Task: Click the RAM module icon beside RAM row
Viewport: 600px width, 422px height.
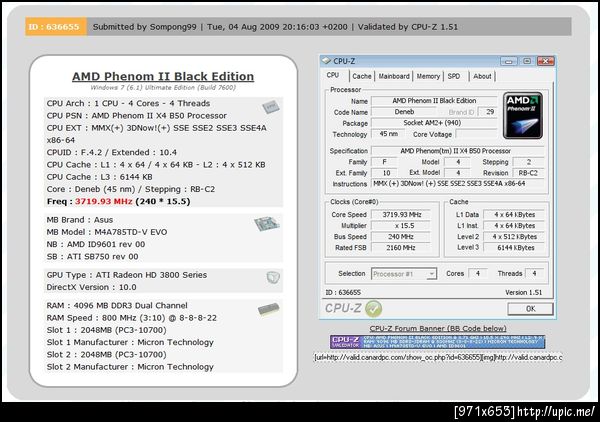Action: coord(269,309)
